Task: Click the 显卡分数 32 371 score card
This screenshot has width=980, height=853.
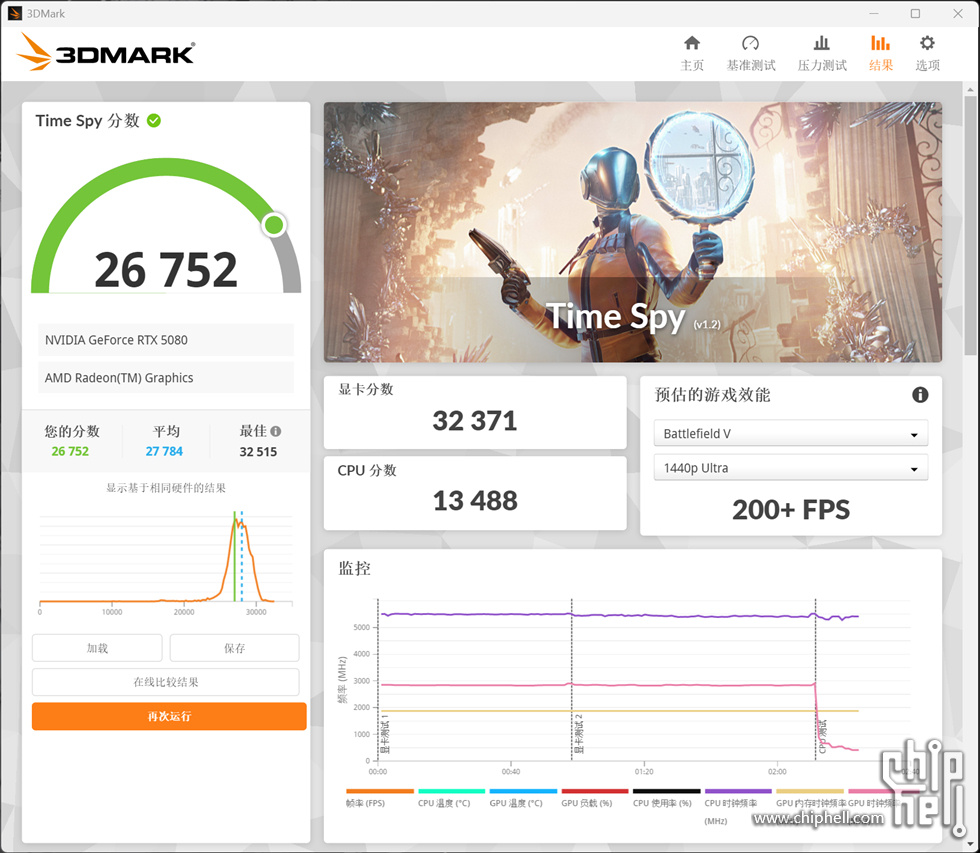Action: click(x=475, y=412)
